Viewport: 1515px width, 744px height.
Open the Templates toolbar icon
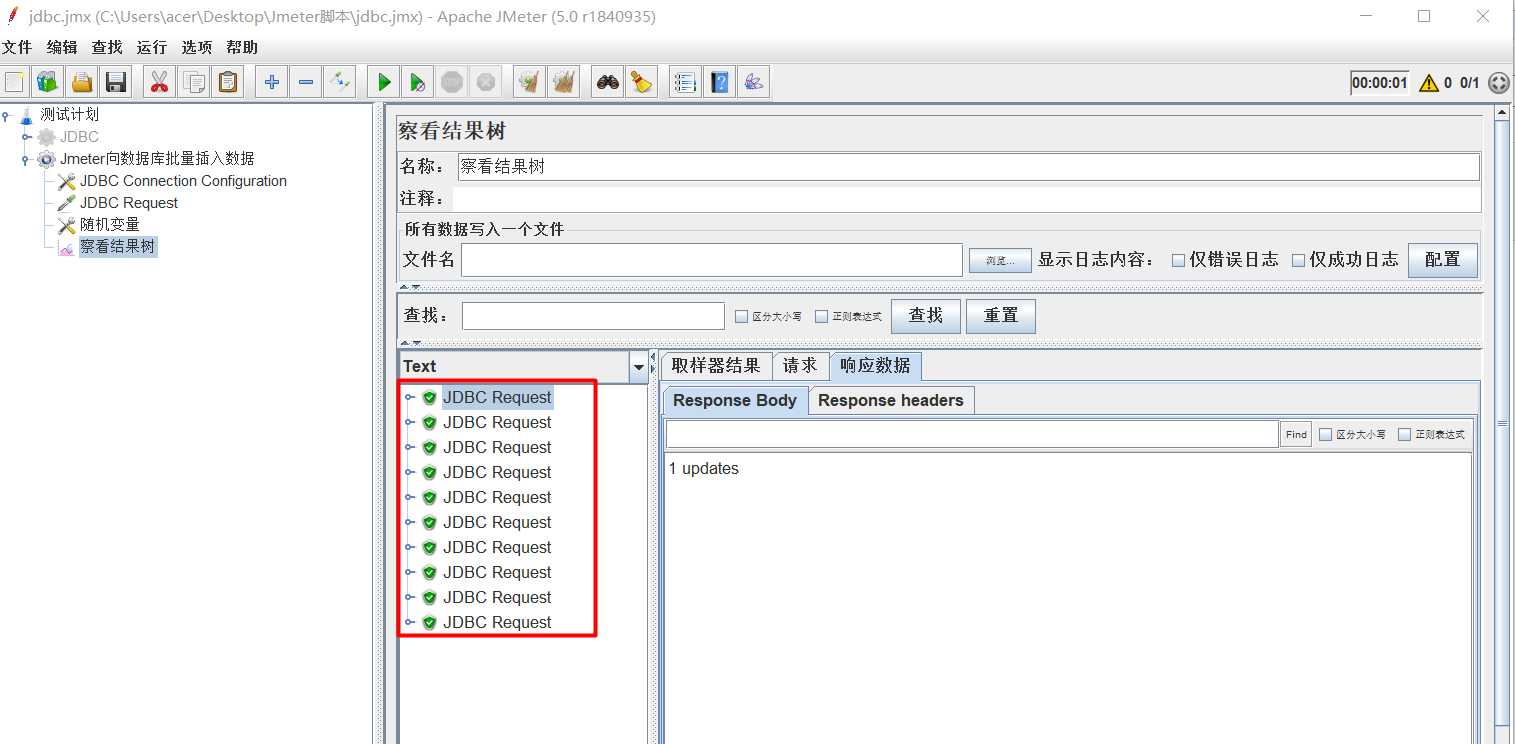pos(48,82)
